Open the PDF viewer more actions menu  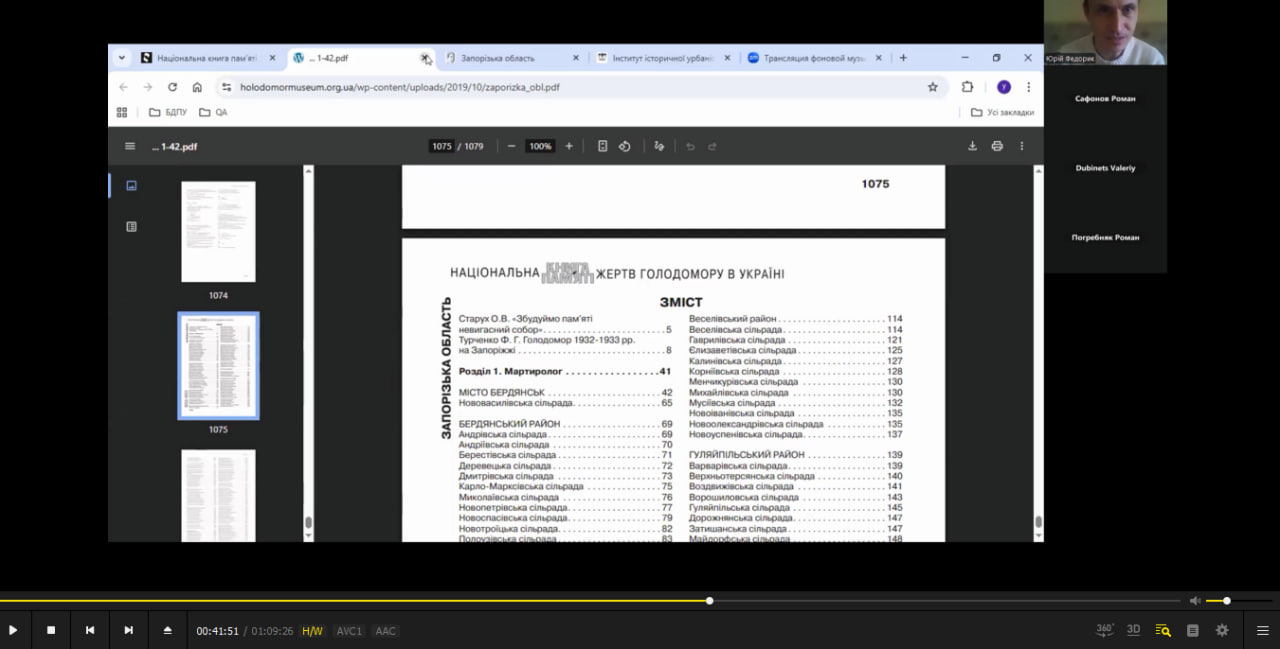pos(1021,146)
